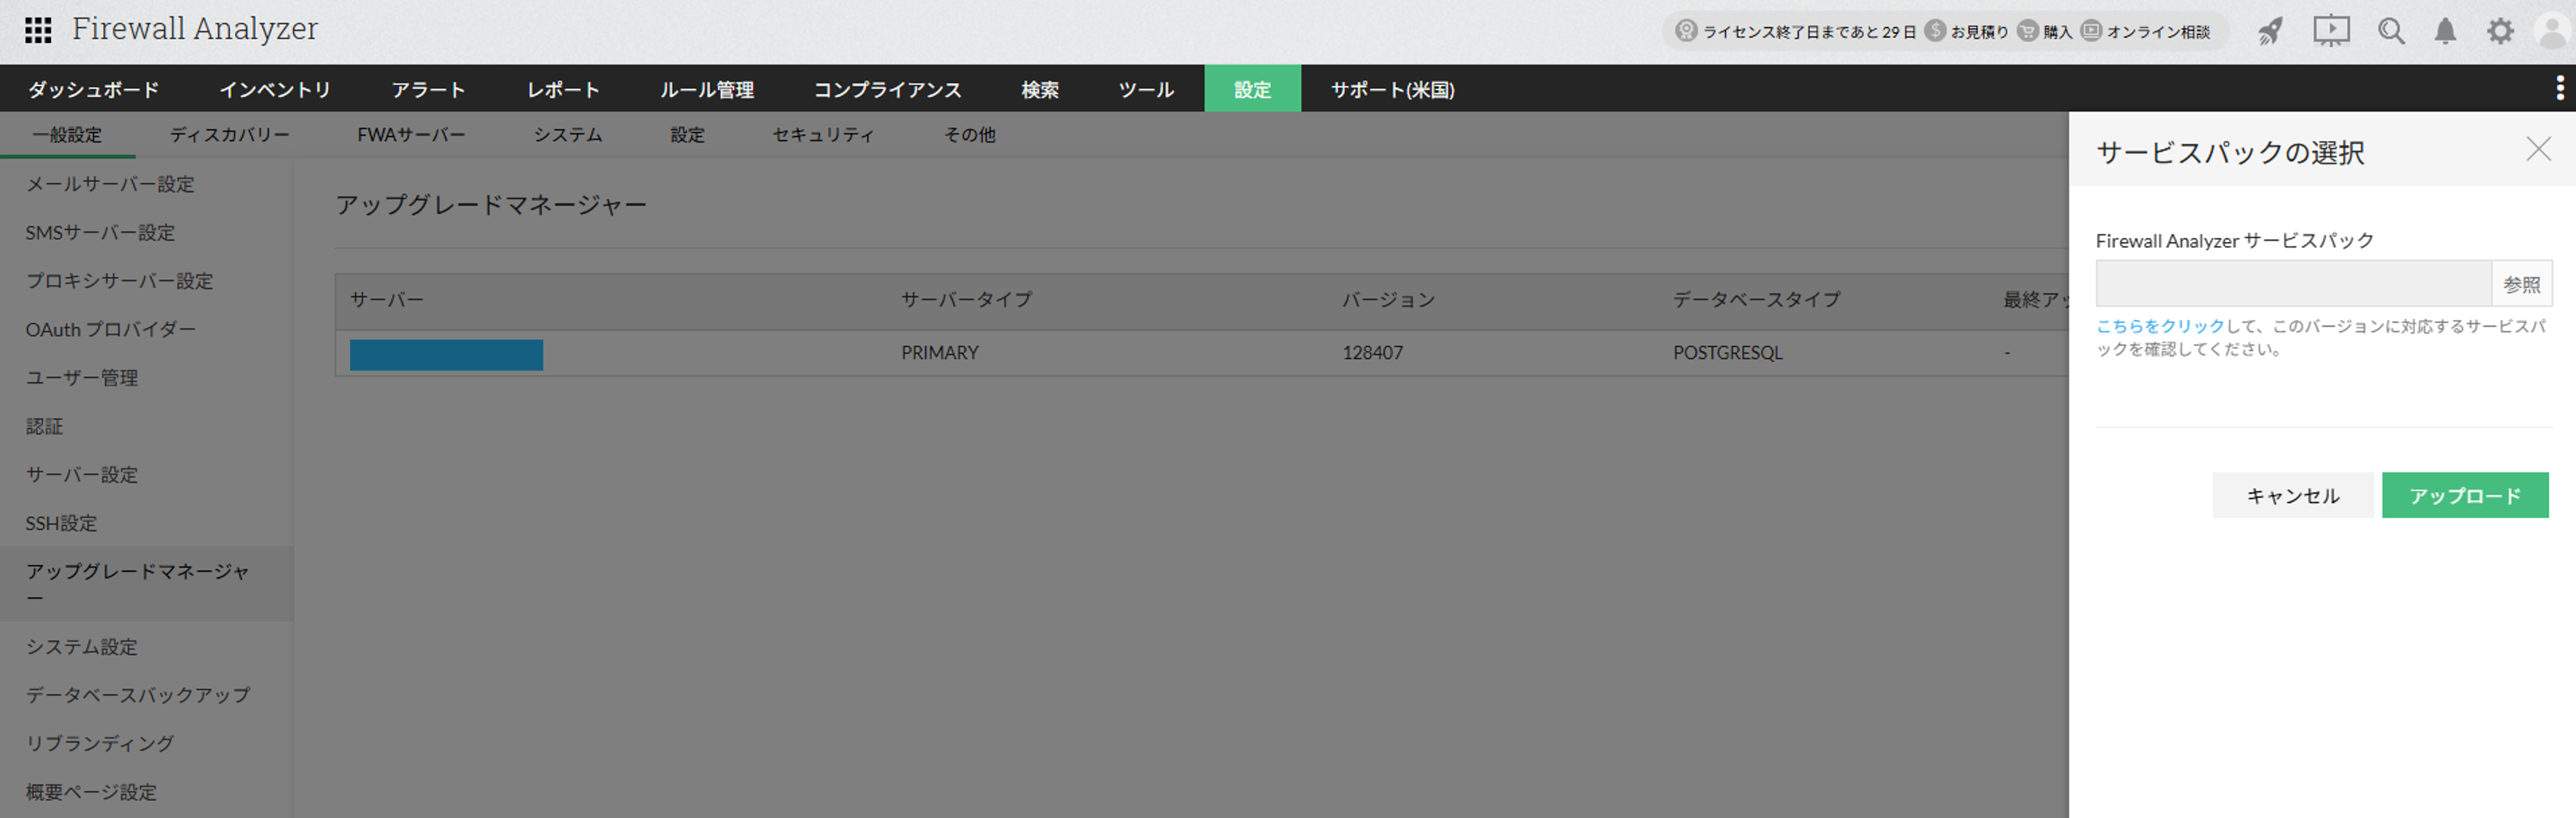The height and width of the screenshot is (818, 2576).
Task: Open the apps grid launcher icon
Action: click(x=38, y=30)
